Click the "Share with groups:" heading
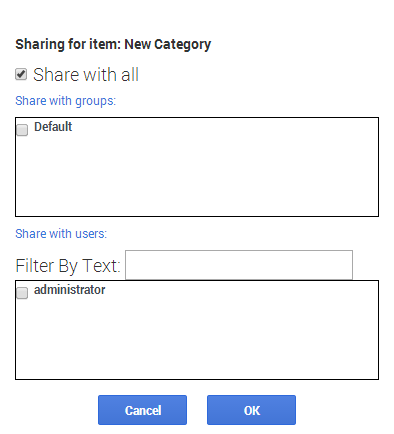This screenshot has width=394, height=434. 65,101
